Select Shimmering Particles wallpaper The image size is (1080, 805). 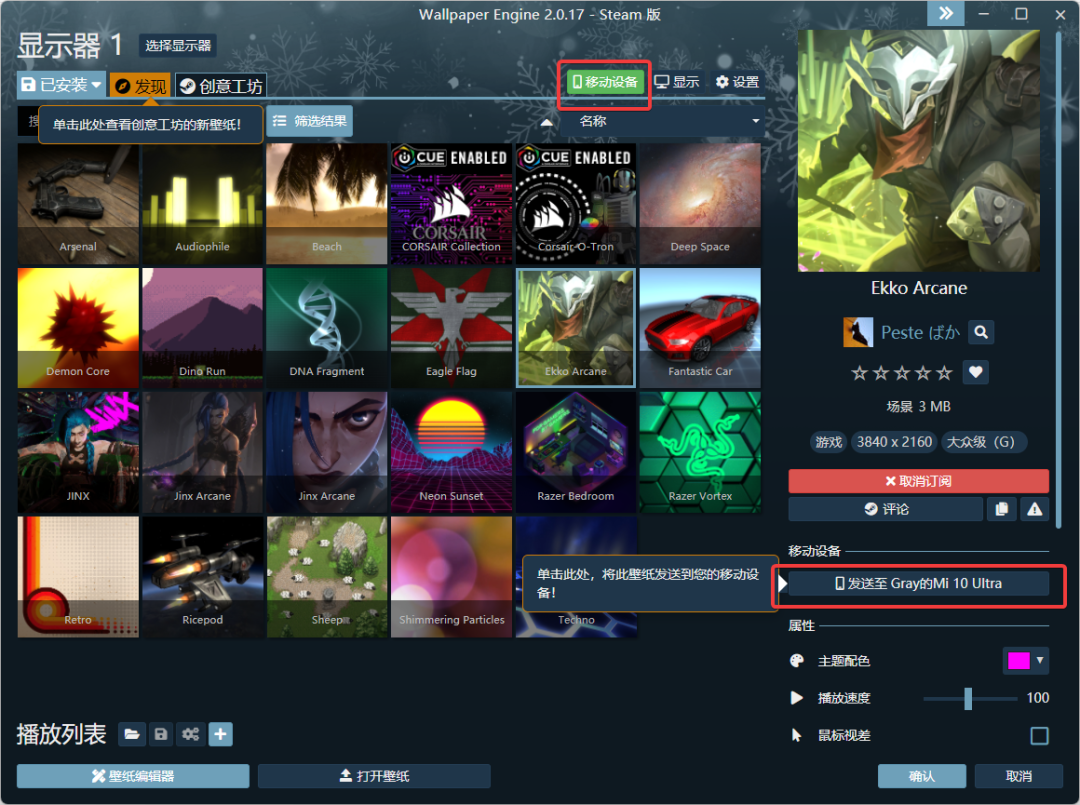(x=451, y=577)
